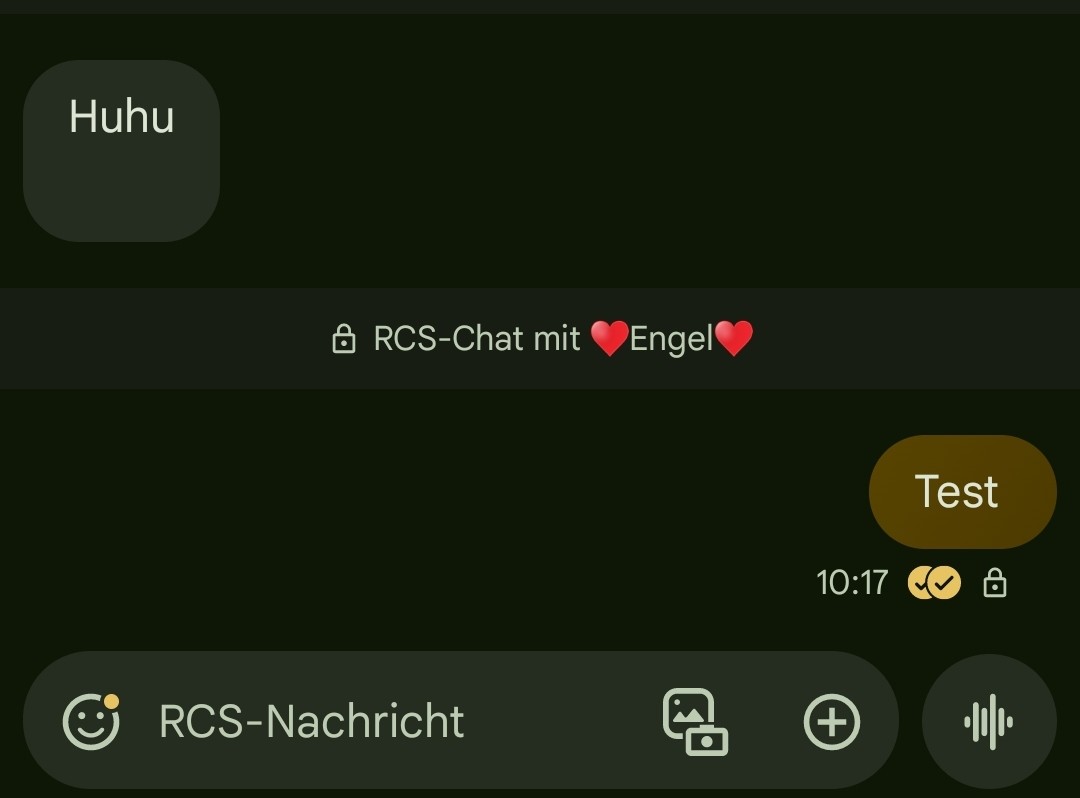Screen dimensions: 1080x798
Task: Tap the contact name Engel in the banner
Action: click(672, 339)
